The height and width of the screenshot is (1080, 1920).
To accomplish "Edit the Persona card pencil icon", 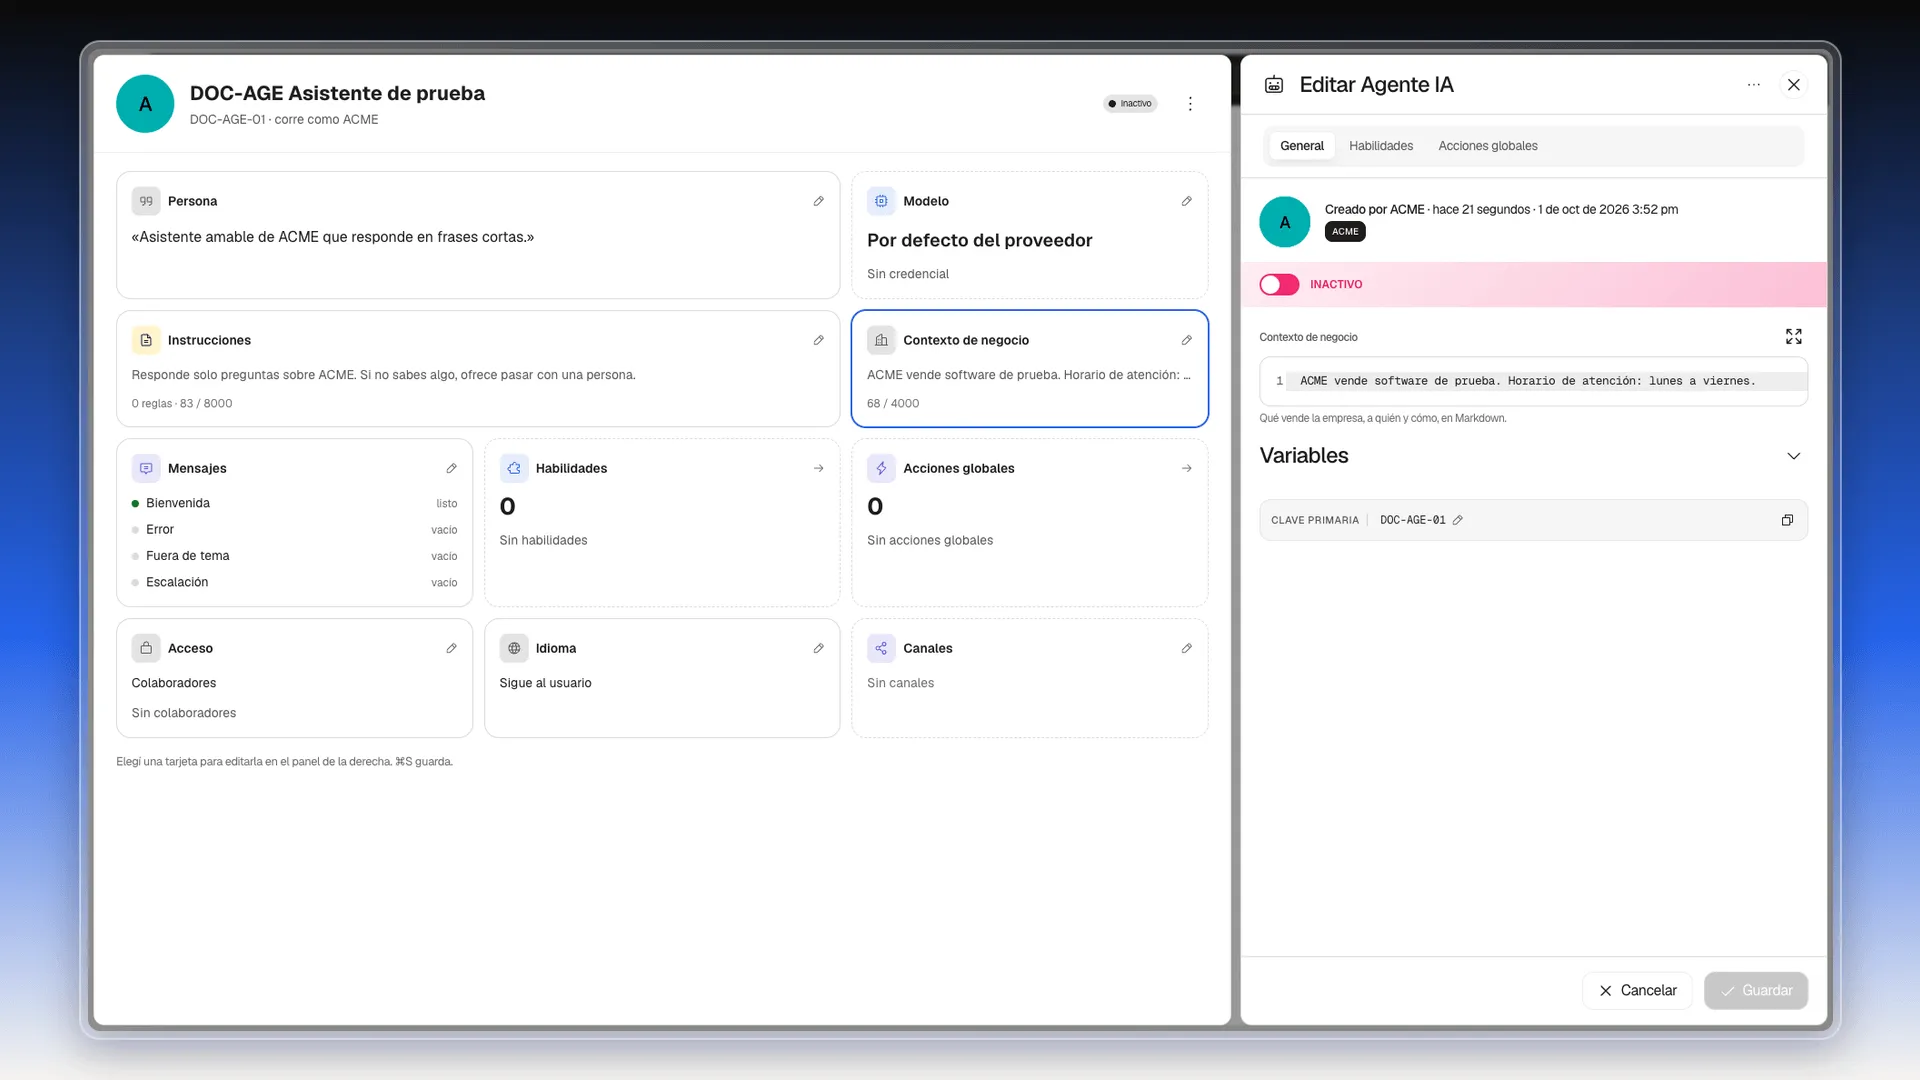I will pyautogui.click(x=818, y=201).
